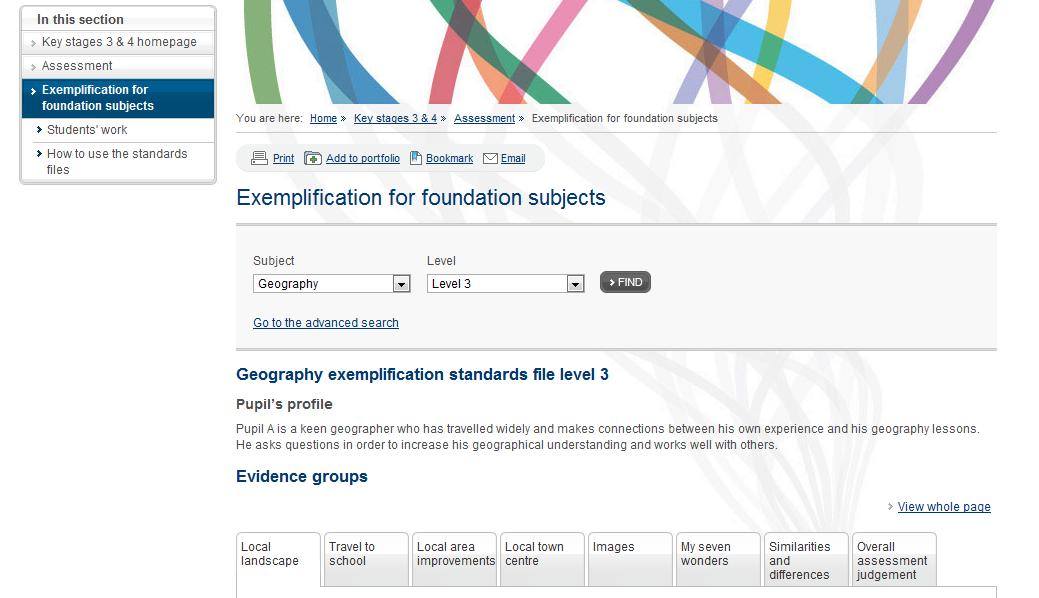Open the Level dropdown arrow

[x=575, y=284]
